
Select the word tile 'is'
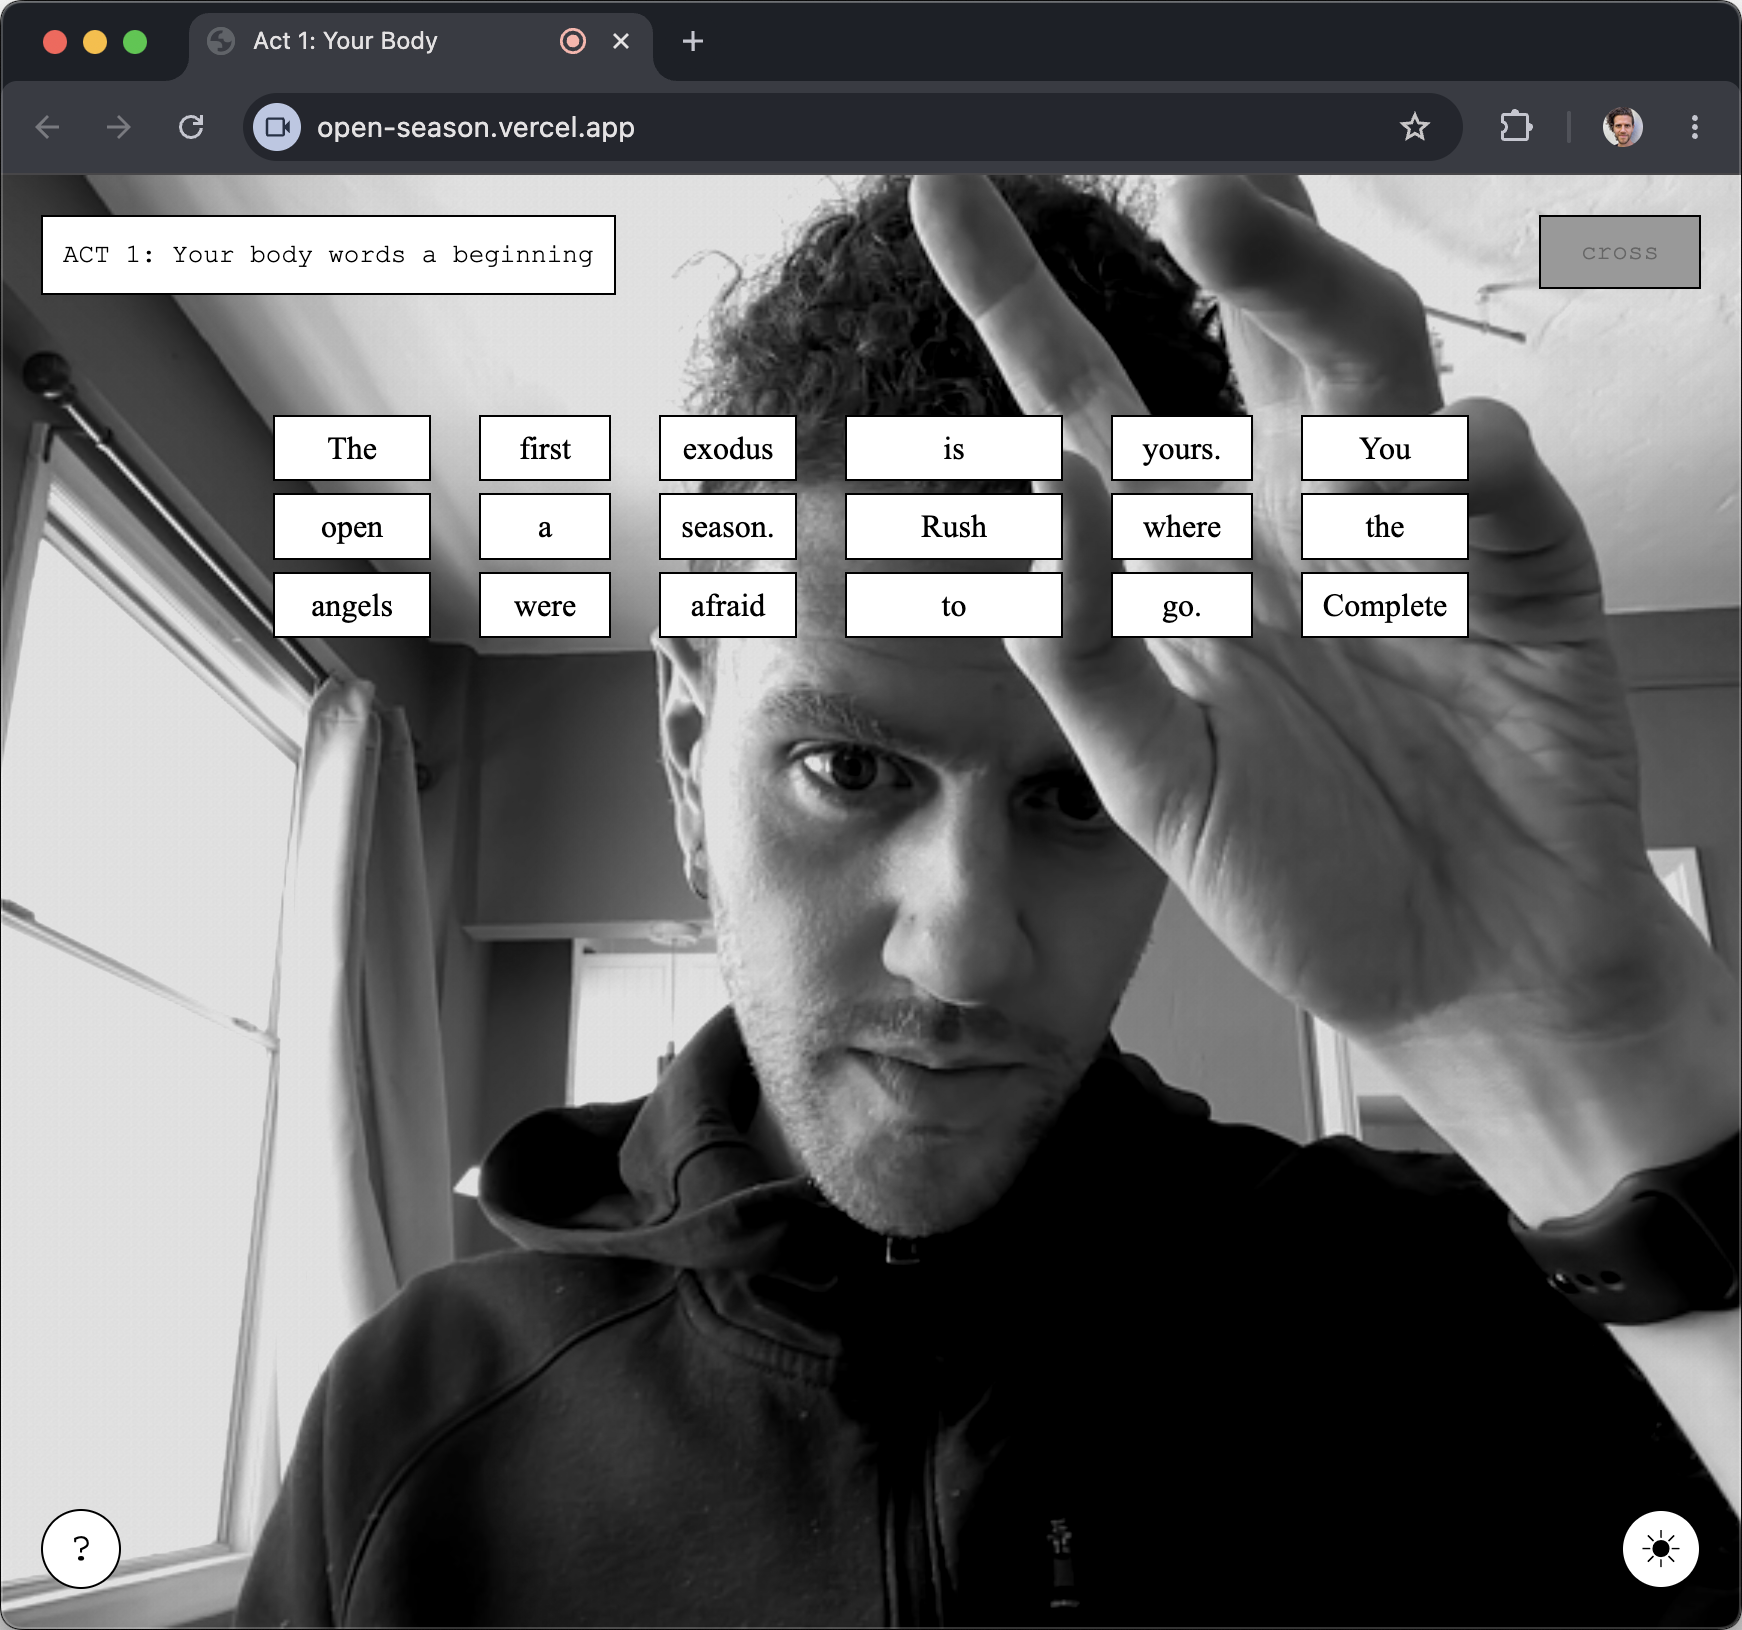click(954, 448)
